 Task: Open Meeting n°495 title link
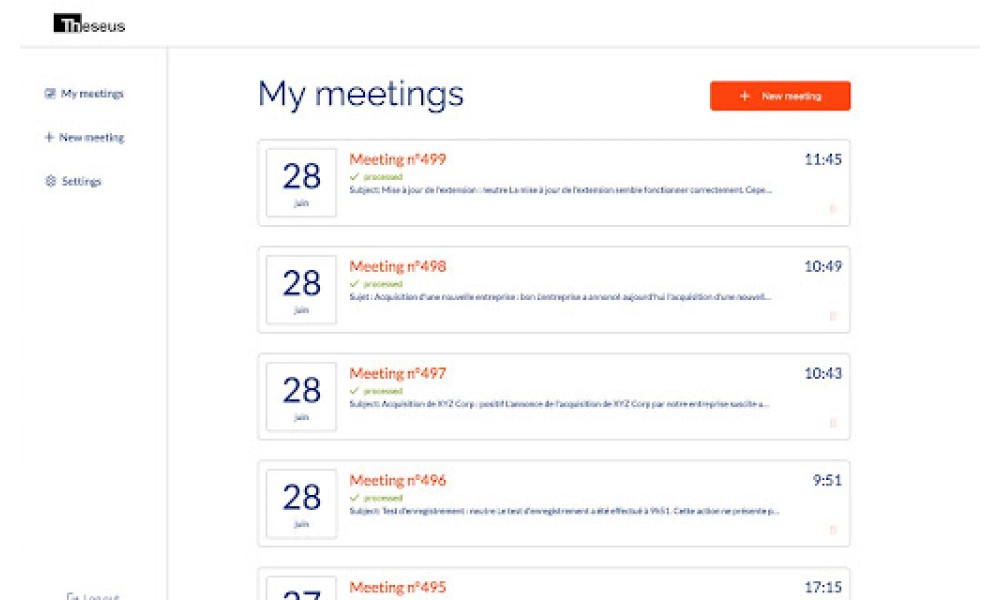397,587
